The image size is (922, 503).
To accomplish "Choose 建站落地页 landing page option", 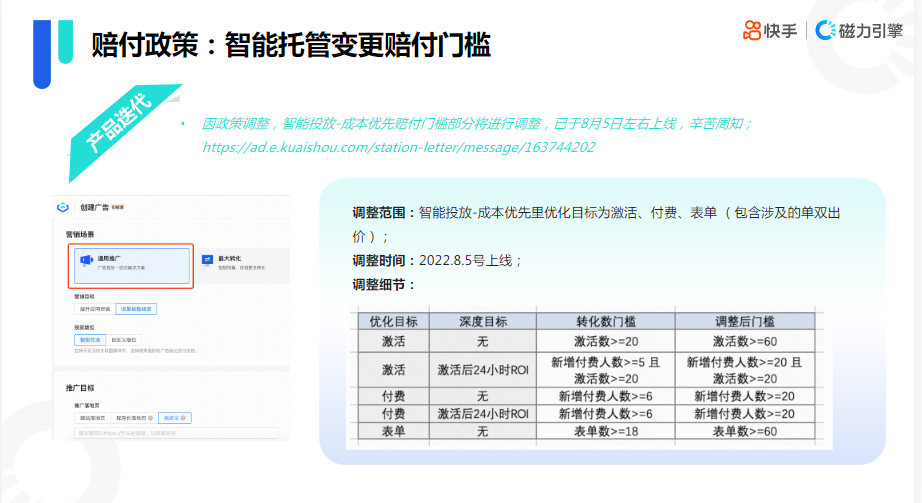I will (92, 418).
